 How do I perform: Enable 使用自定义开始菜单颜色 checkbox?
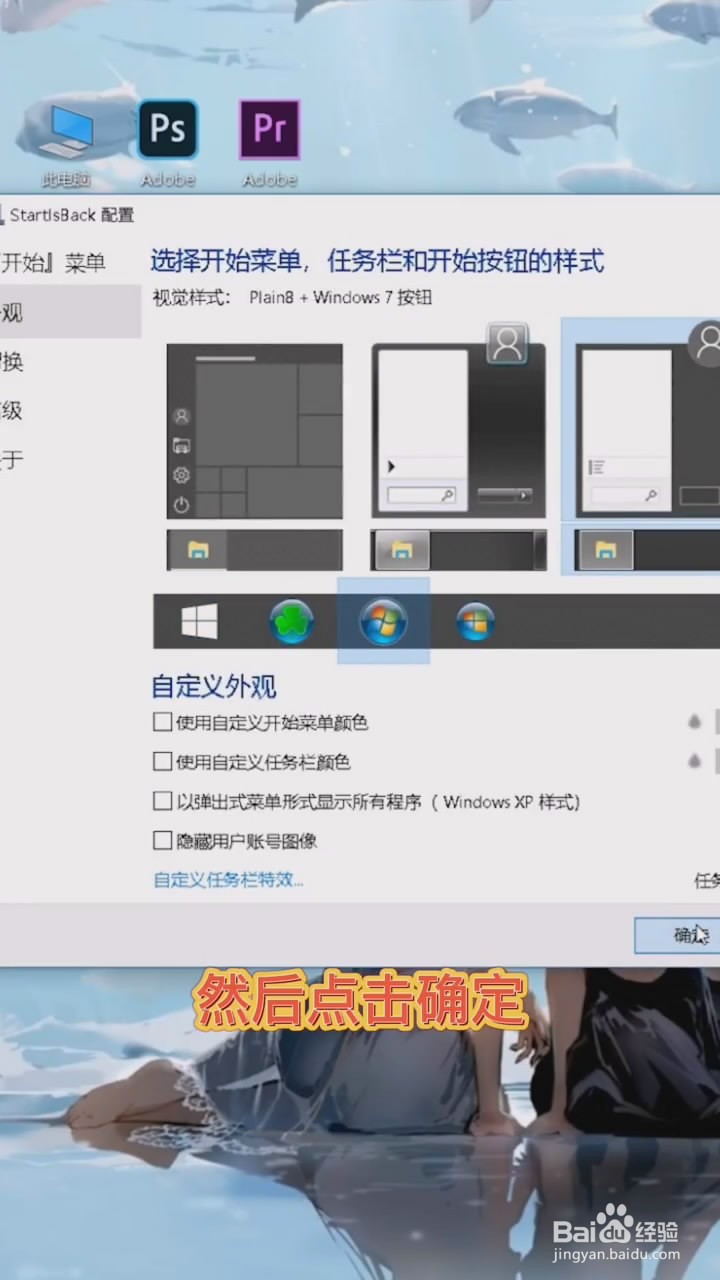(x=162, y=721)
